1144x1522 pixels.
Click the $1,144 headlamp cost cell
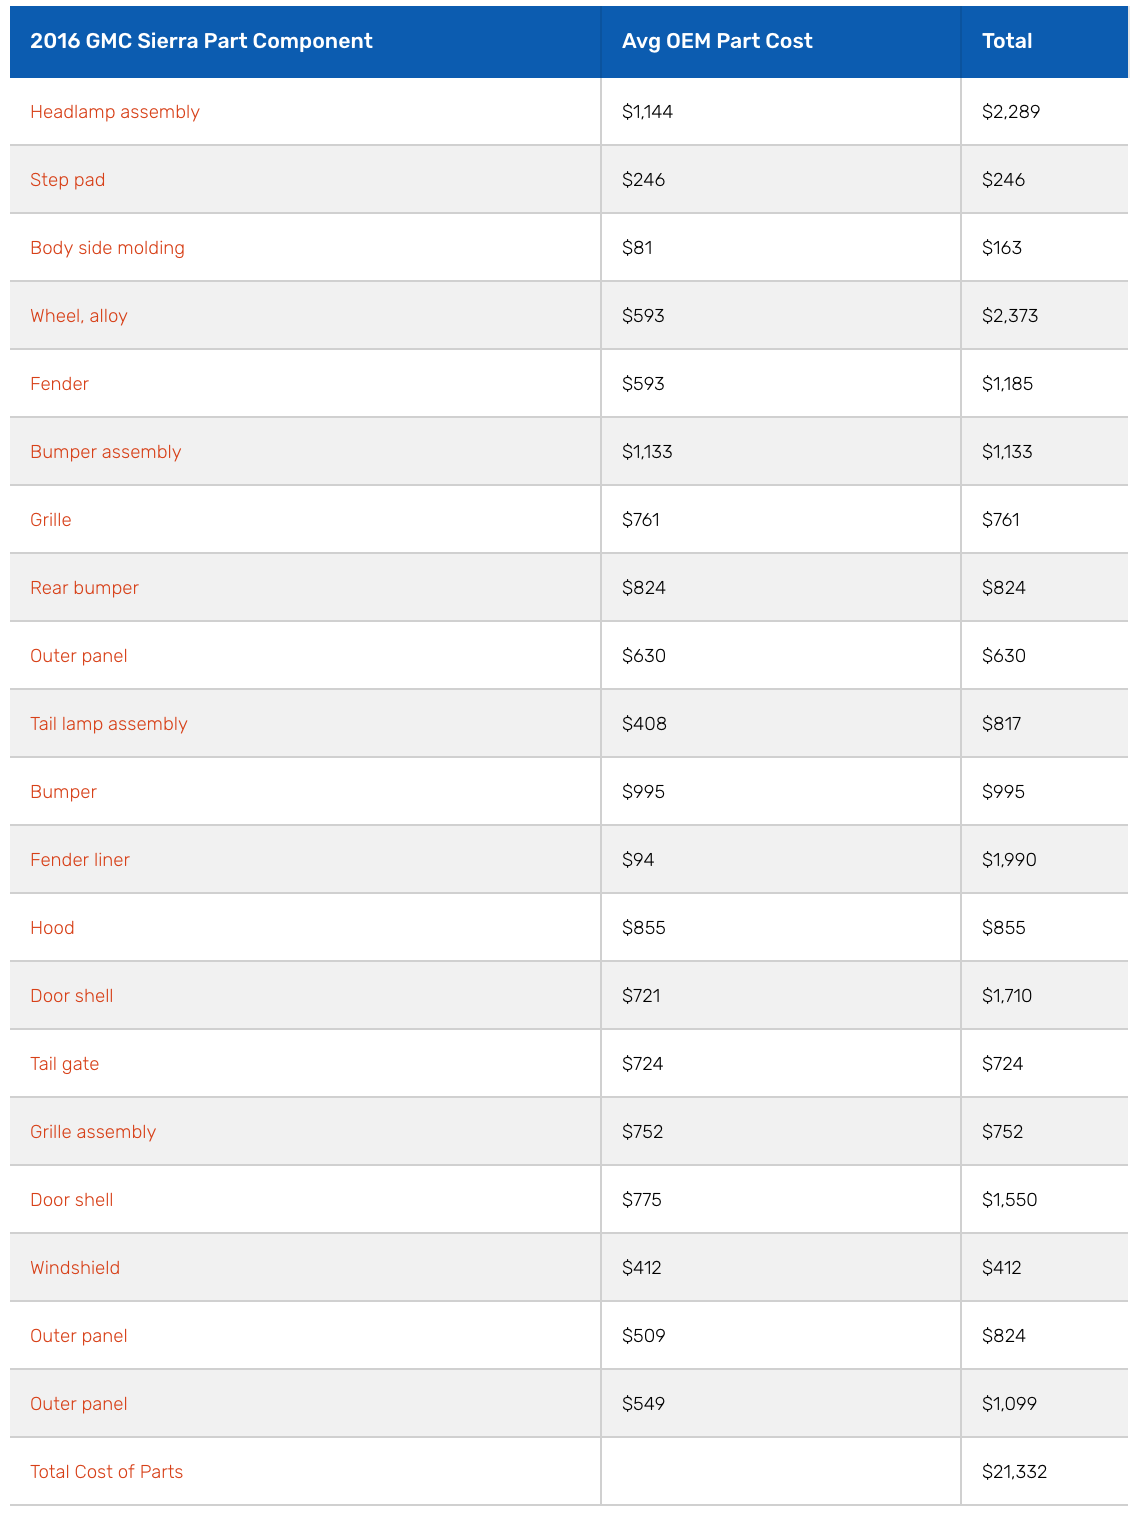point(647,112)
